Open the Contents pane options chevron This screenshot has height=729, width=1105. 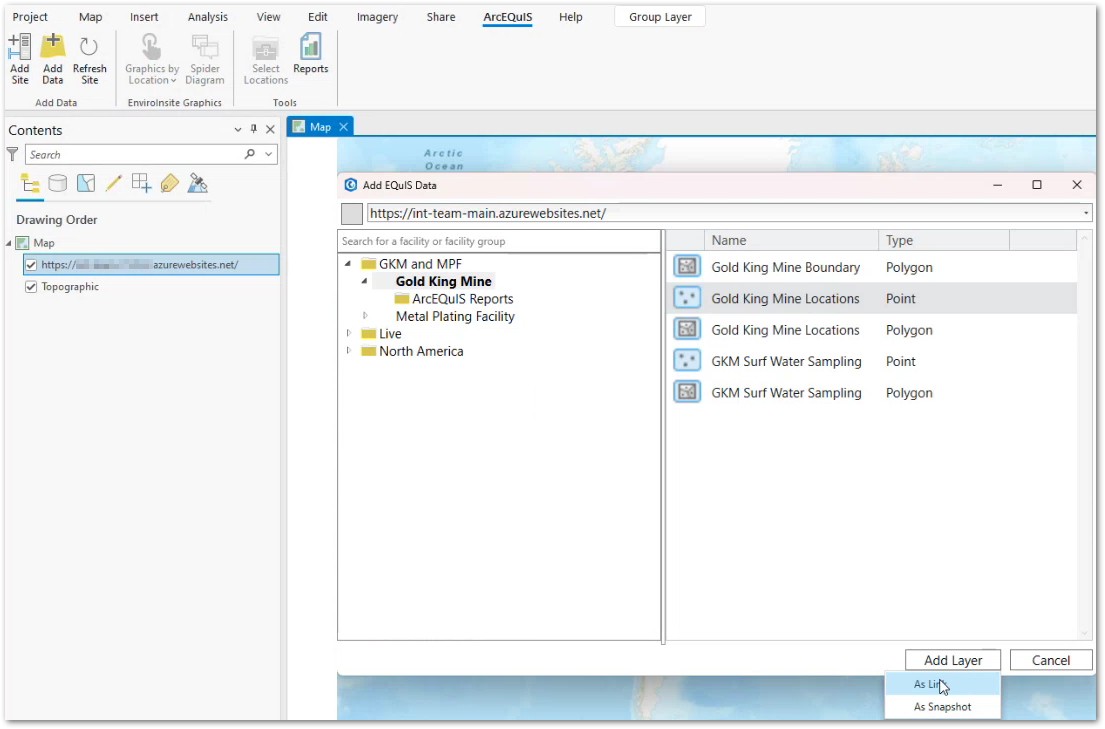pos(237,130)
